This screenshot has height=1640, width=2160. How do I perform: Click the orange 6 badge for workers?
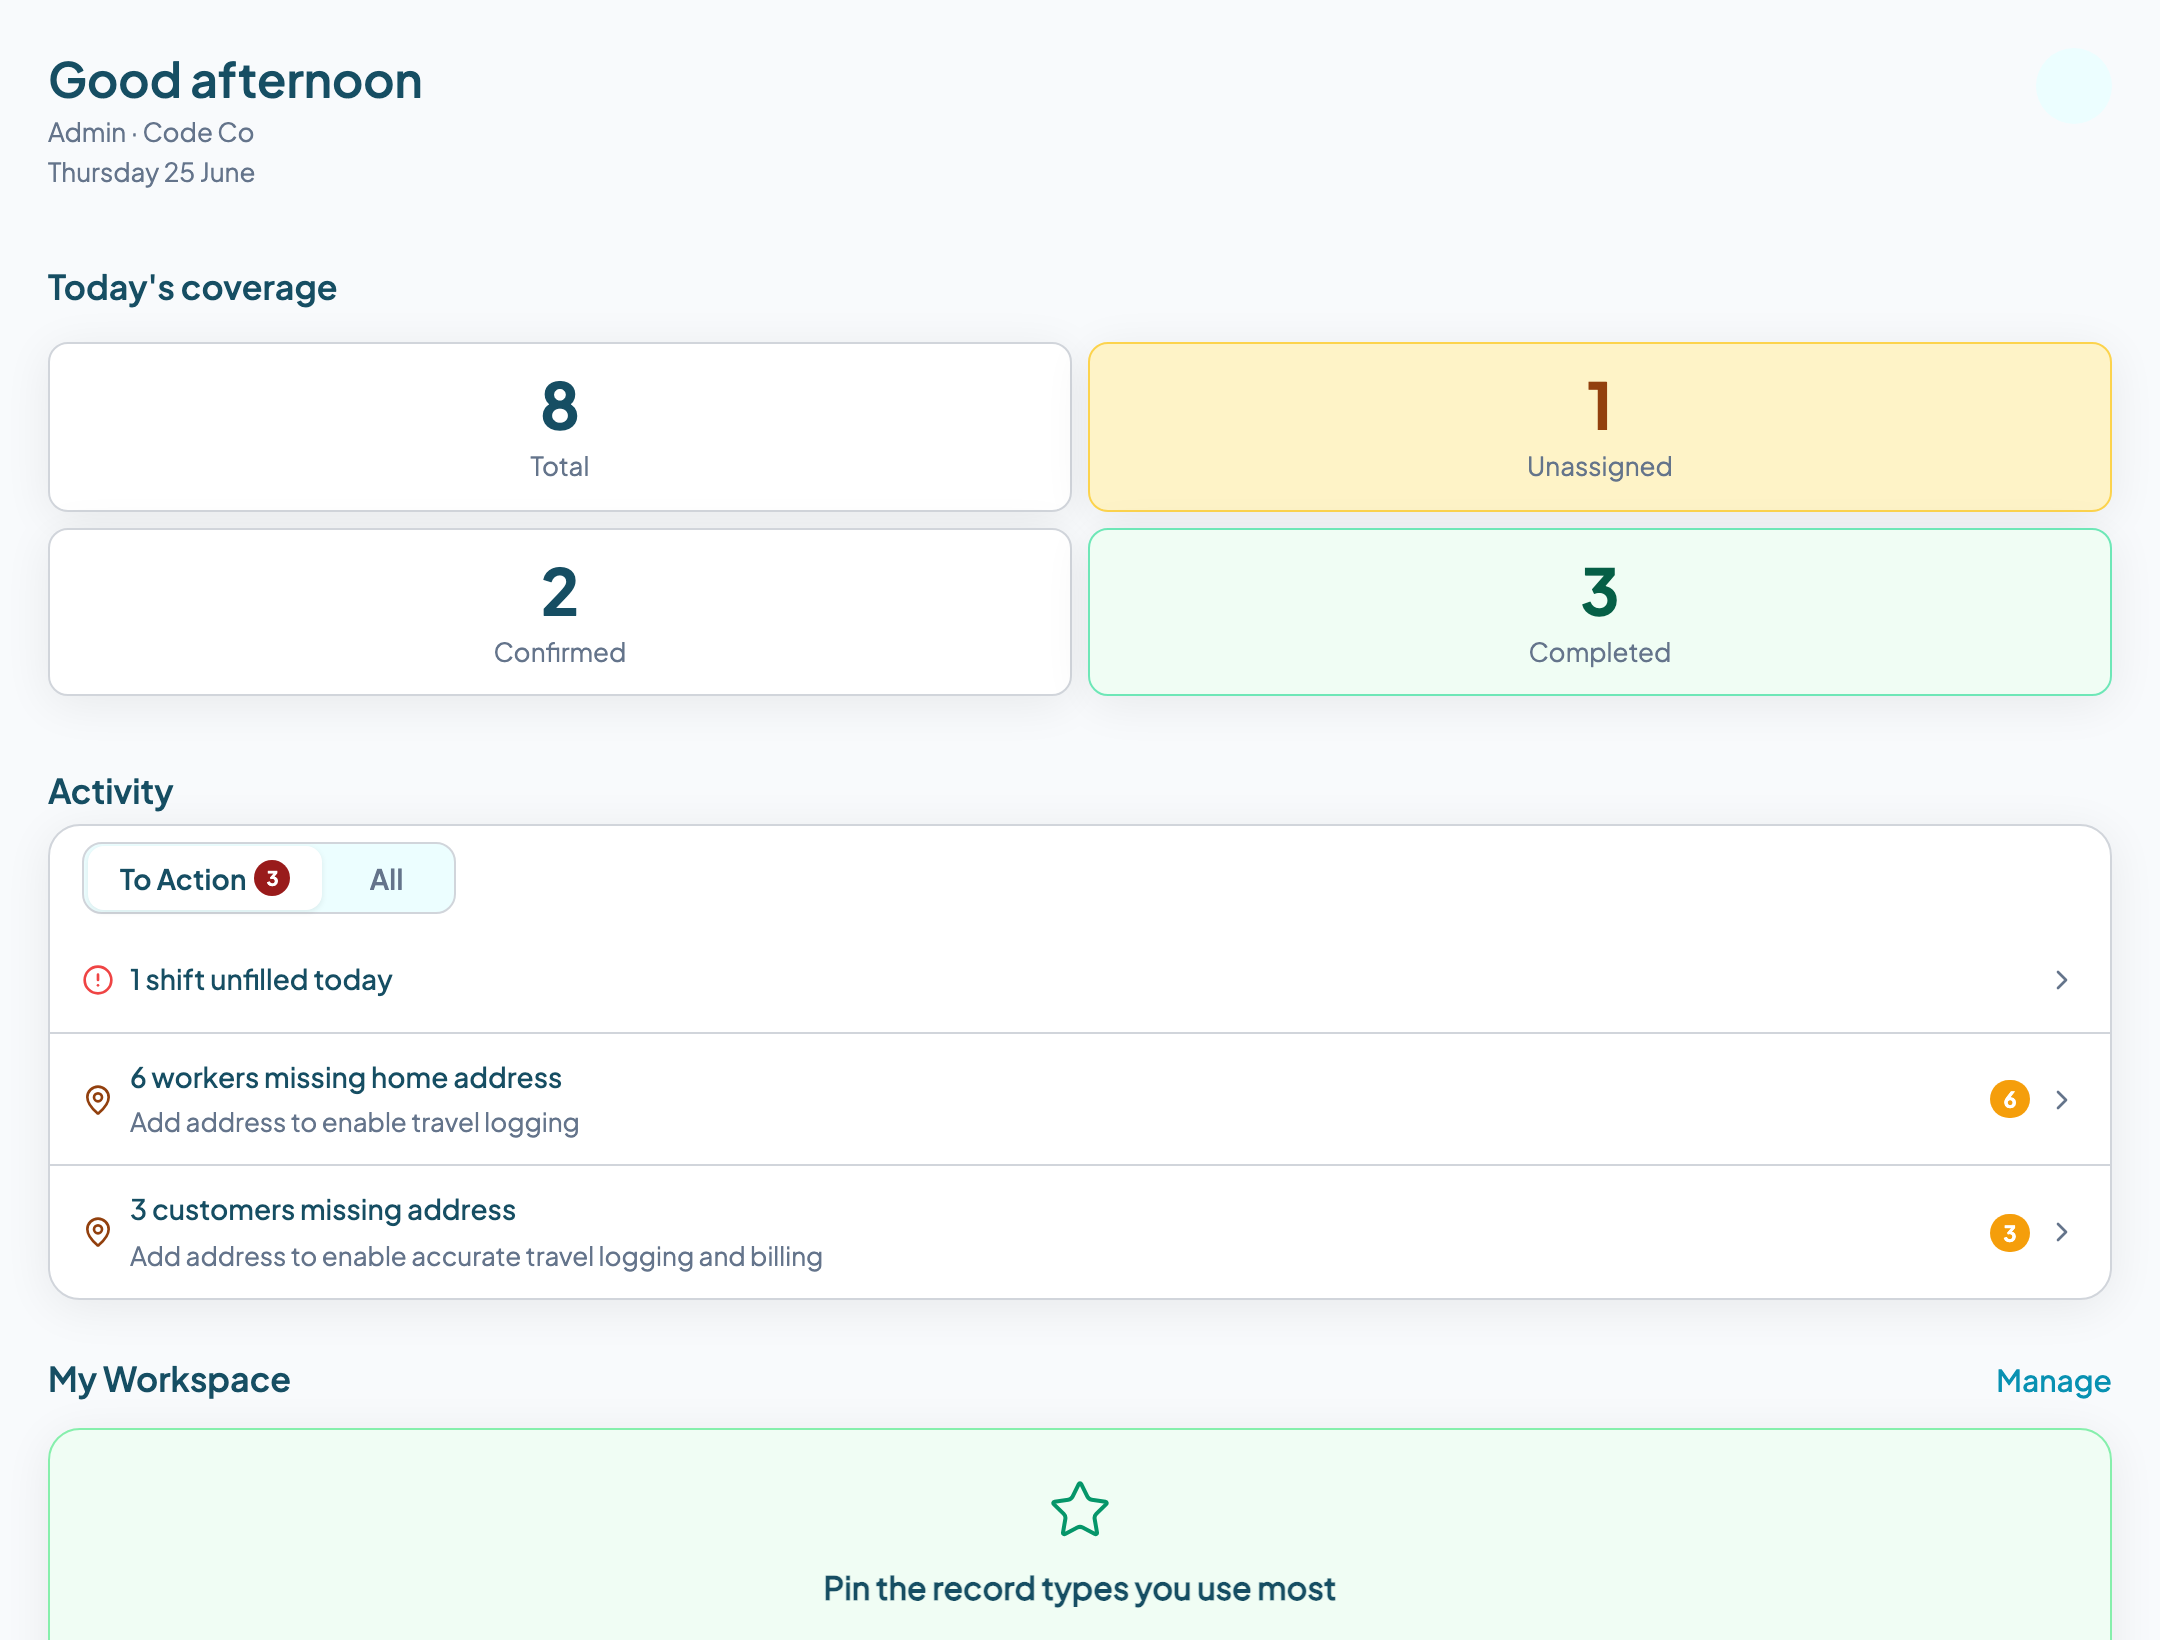click(2009, 1100)
